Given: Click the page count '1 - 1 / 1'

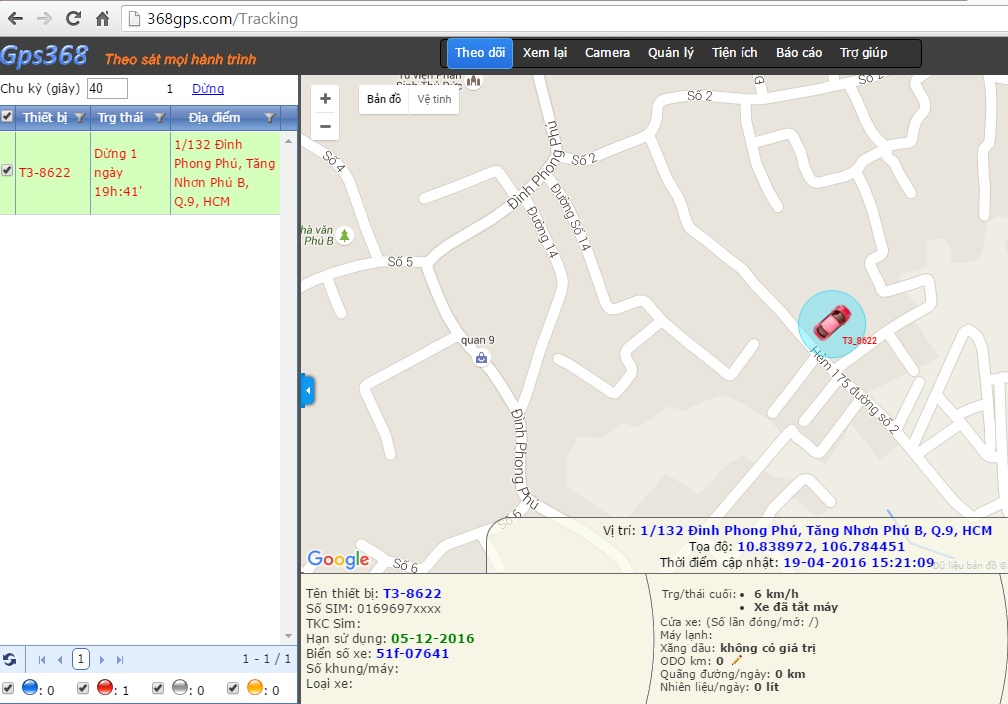Looking at the screenshot, I should 266,659.
